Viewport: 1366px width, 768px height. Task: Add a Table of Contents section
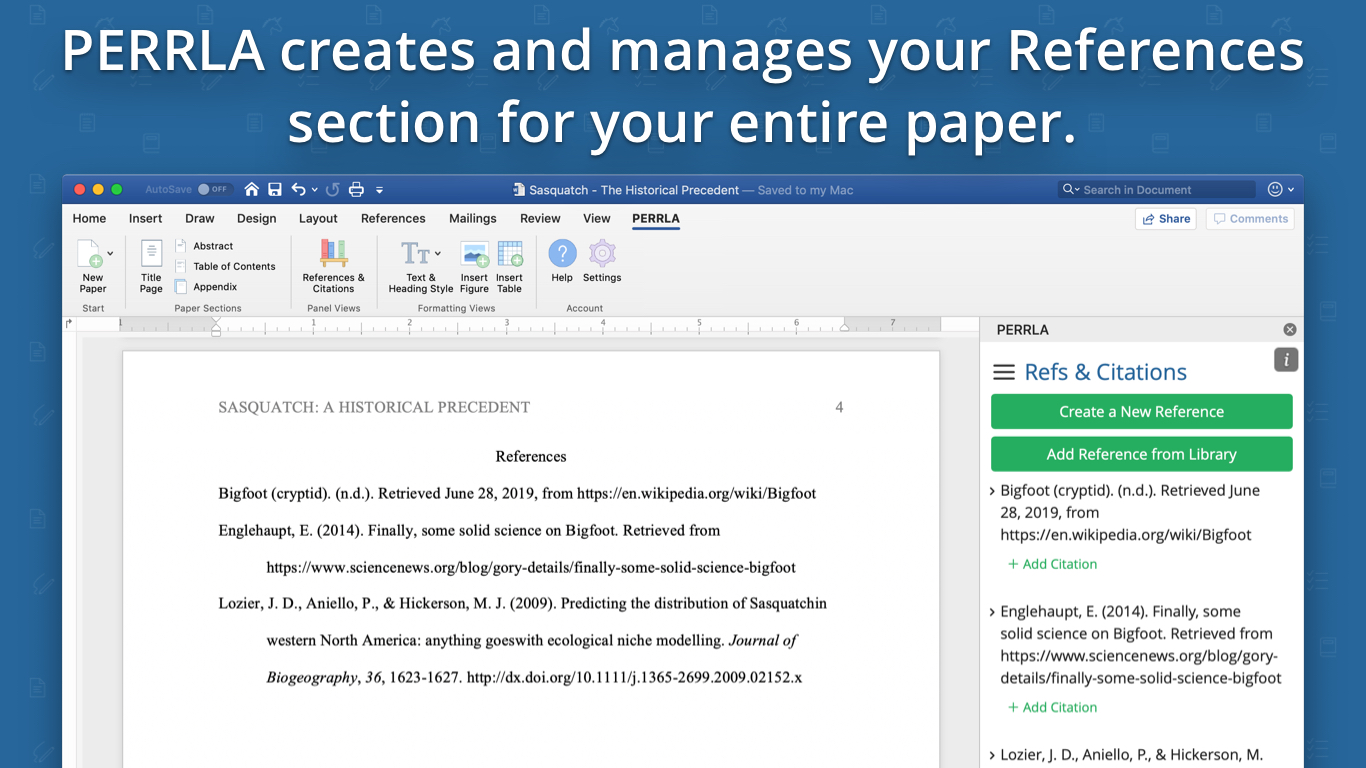point(225,266)
